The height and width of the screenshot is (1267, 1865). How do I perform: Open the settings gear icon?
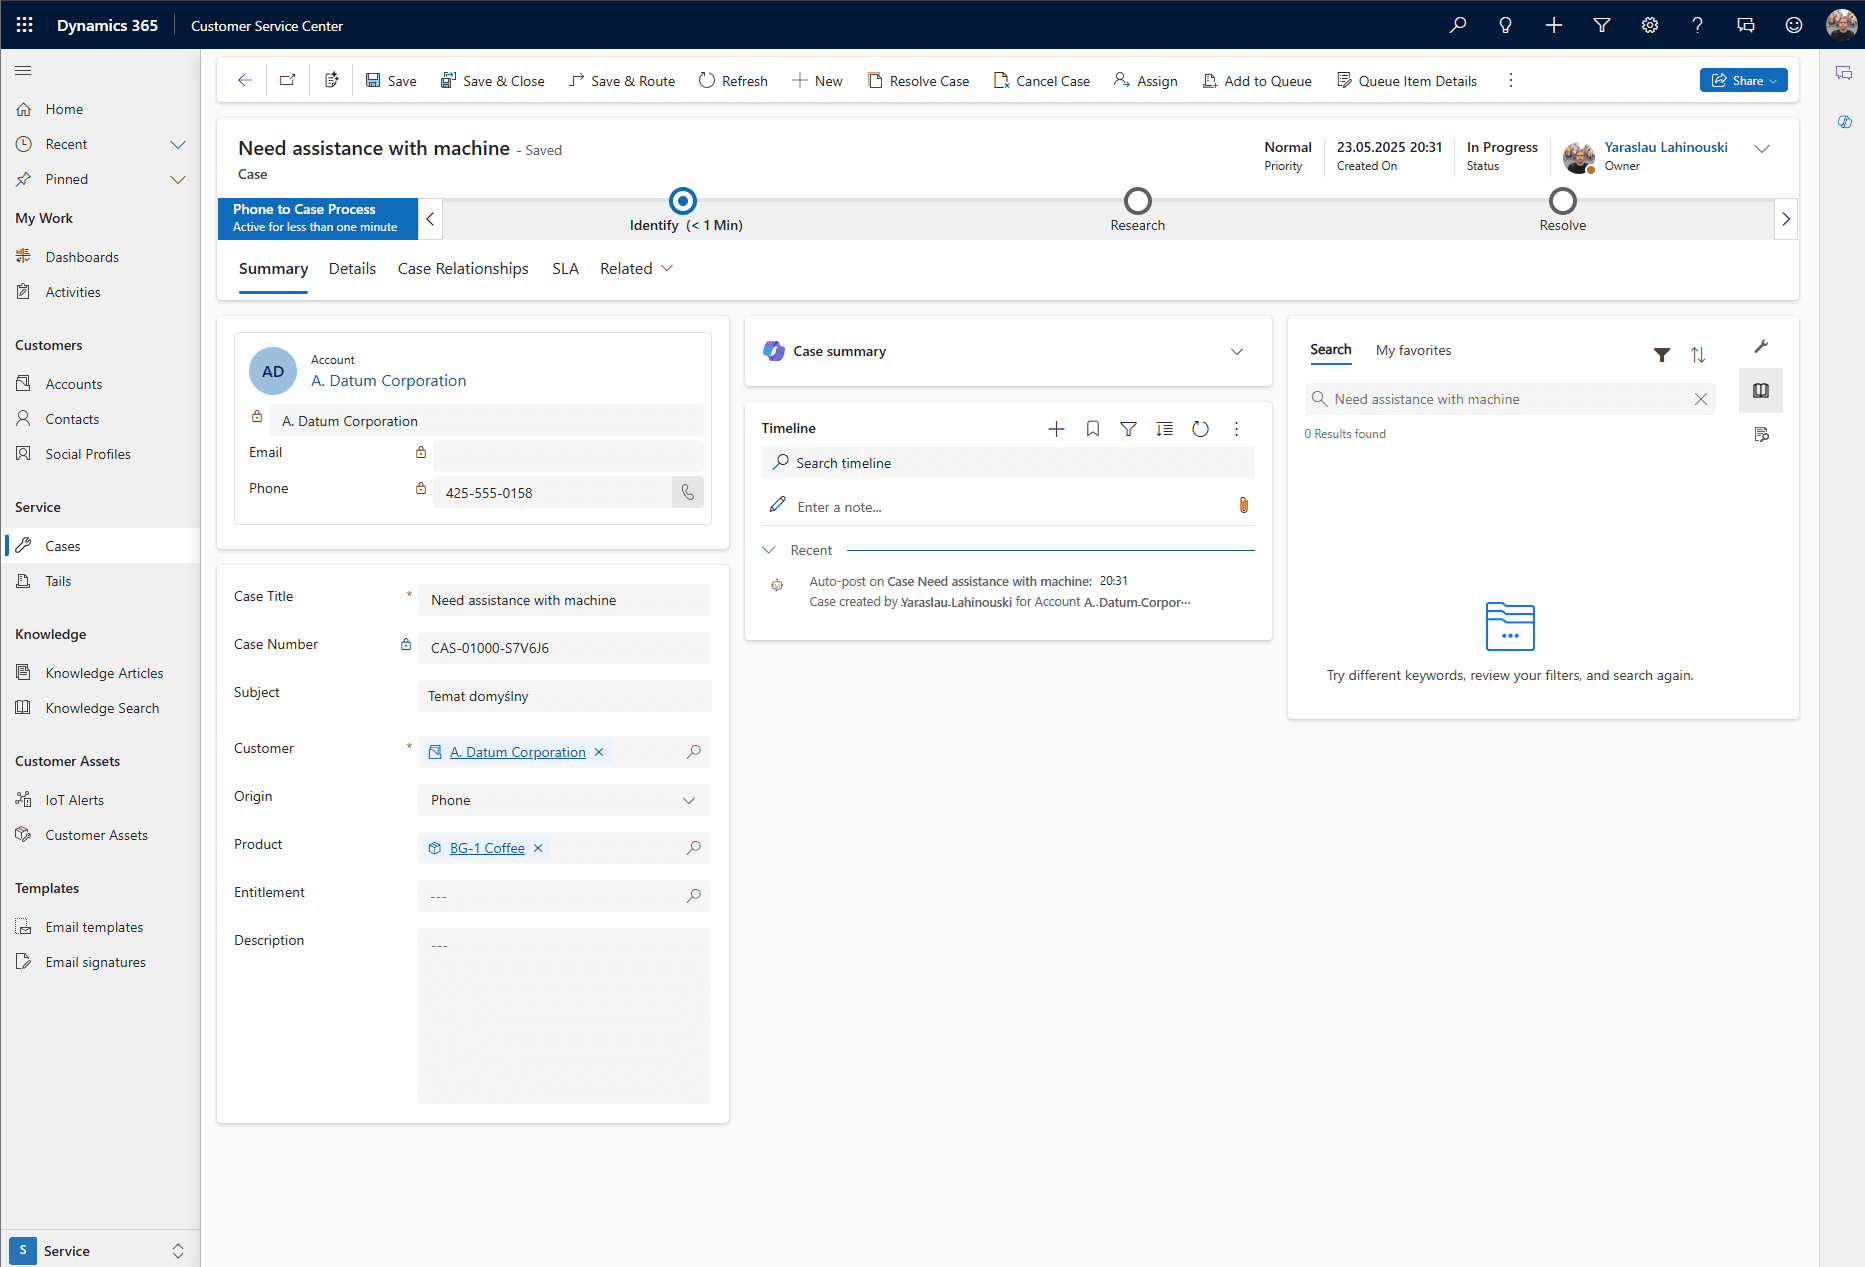pyautogui.click(x=1650, y=25)
